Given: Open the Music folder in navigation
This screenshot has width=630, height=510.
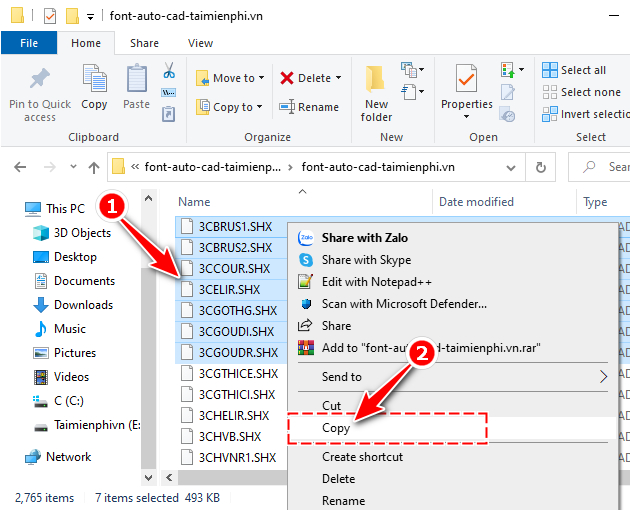Looking at the screenshot, I should pos(59,329).
